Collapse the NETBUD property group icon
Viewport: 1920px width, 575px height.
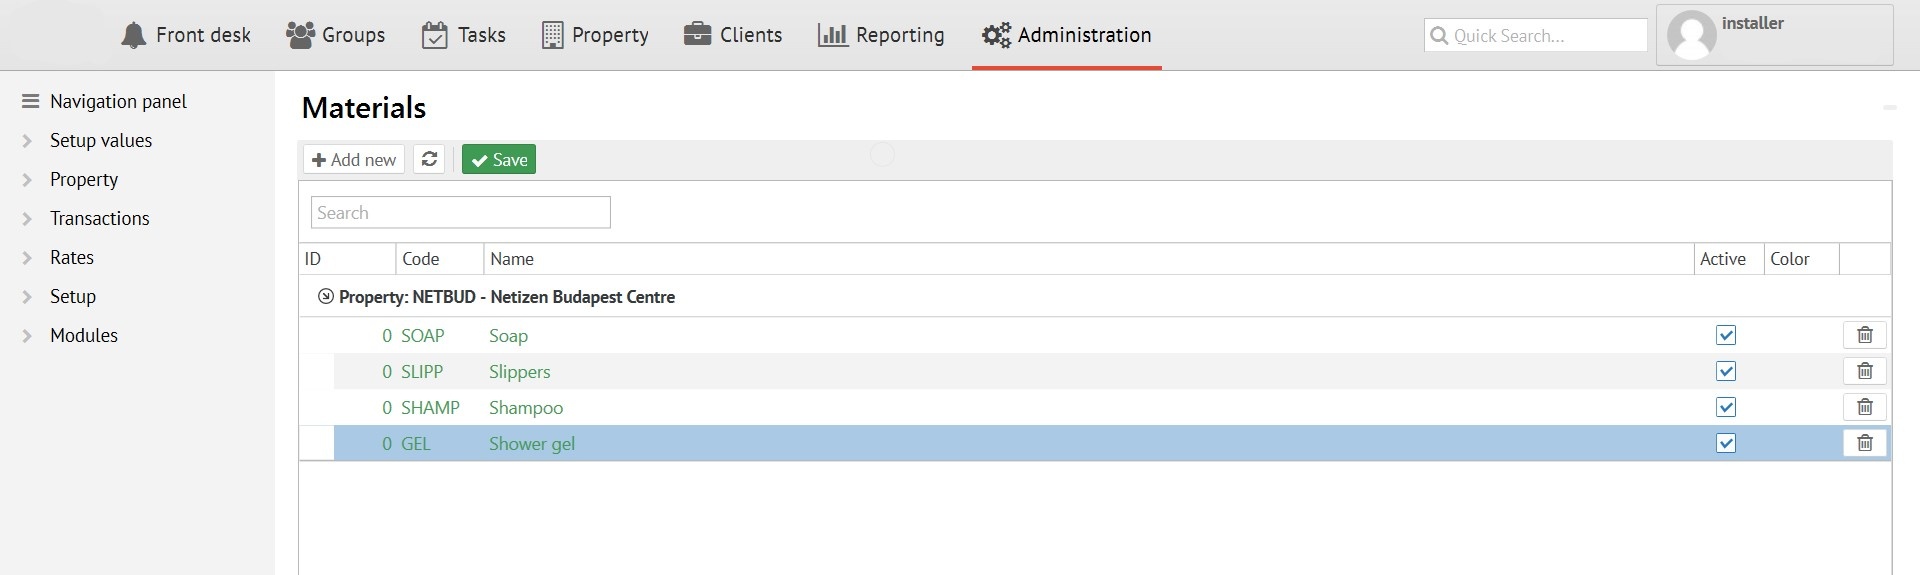pos(325,297)
